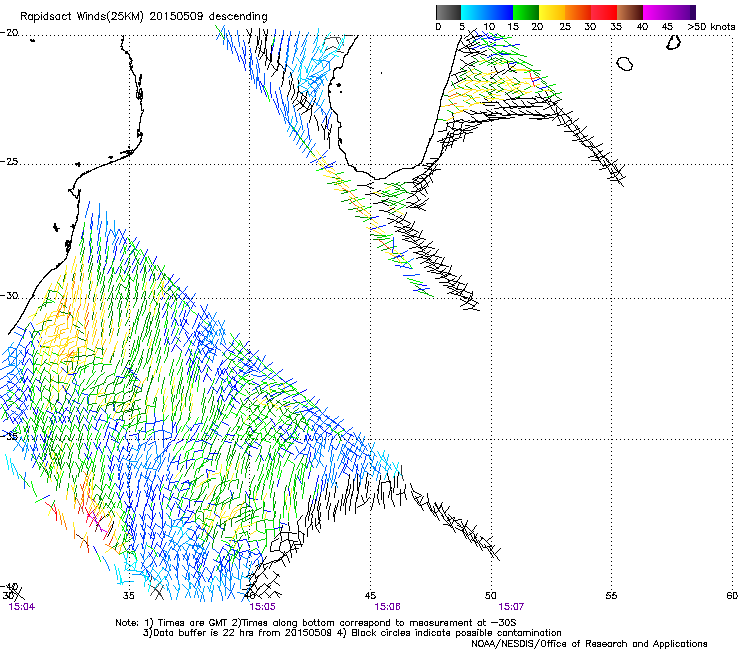Click the '>50 knots' legend label

click(x=711, y=27)
